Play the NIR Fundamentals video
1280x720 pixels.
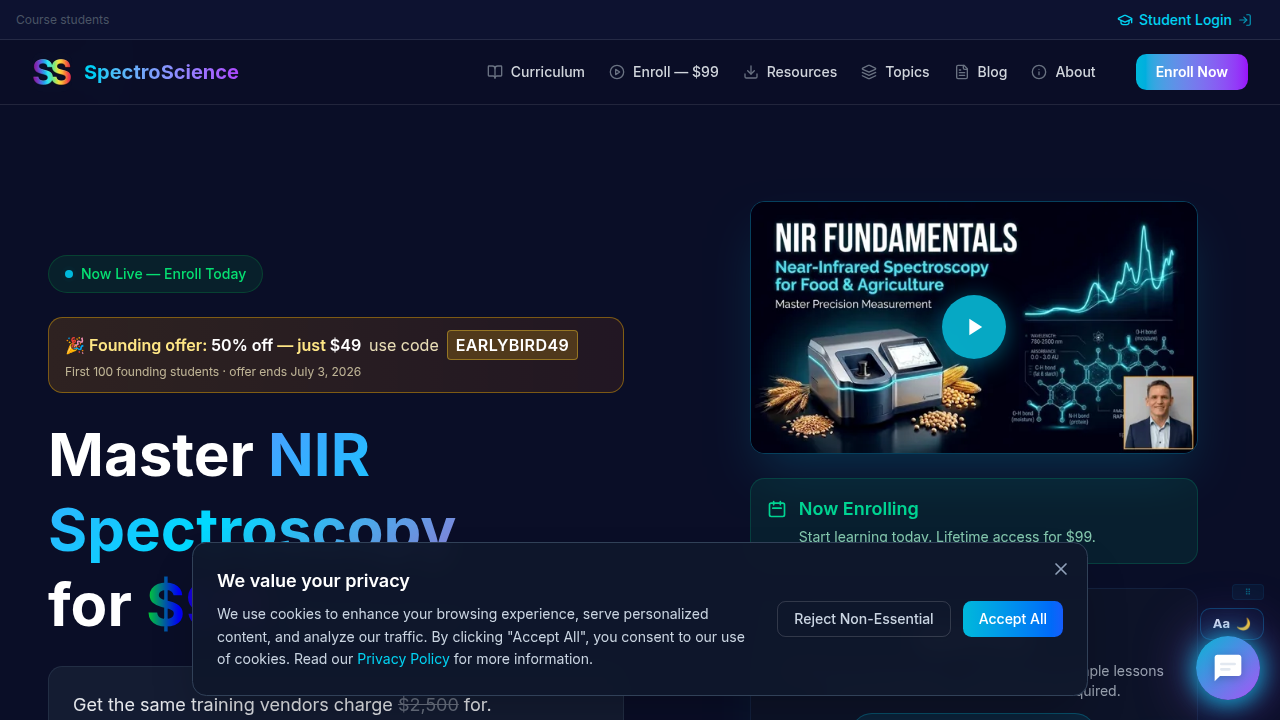click(974, 327)
